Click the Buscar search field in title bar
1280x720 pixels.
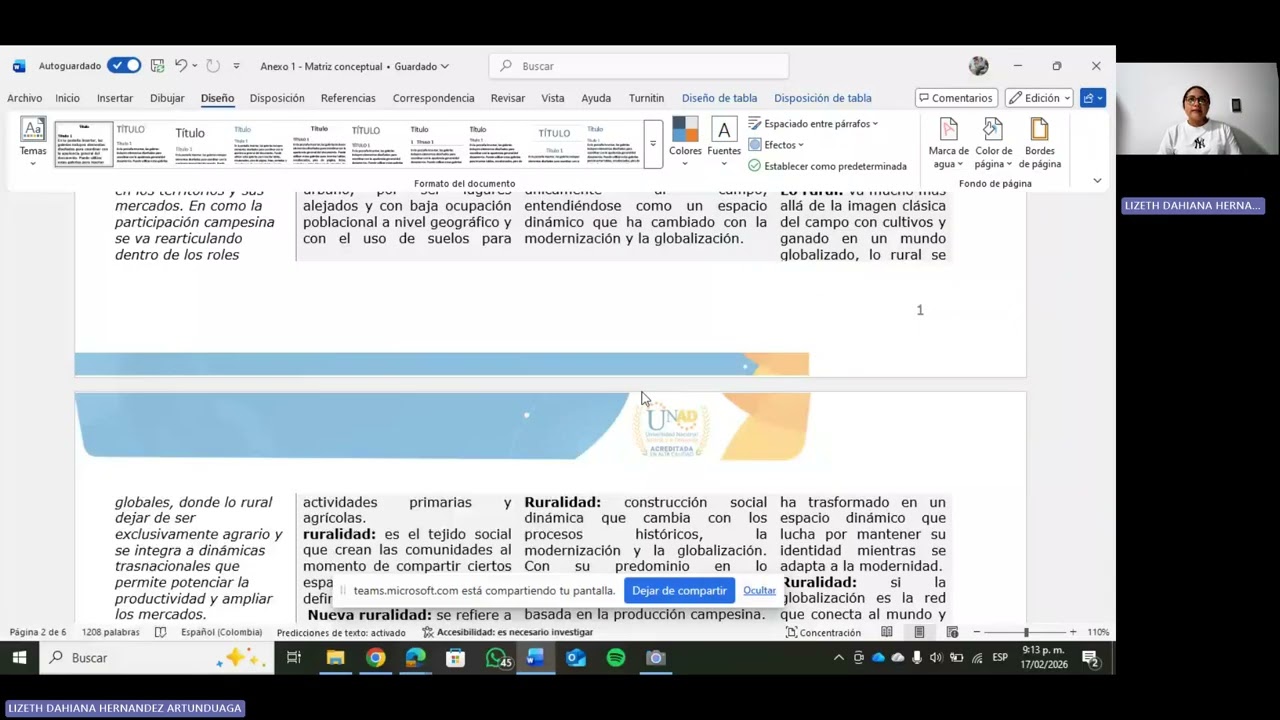(x=639, y=66)
